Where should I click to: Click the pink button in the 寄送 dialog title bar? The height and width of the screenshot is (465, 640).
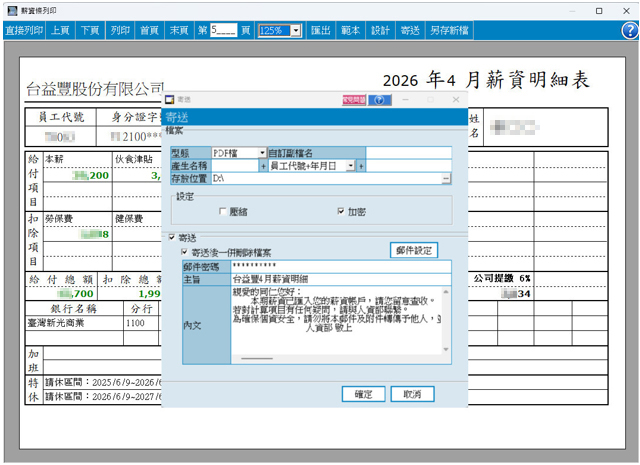(354, 100)
